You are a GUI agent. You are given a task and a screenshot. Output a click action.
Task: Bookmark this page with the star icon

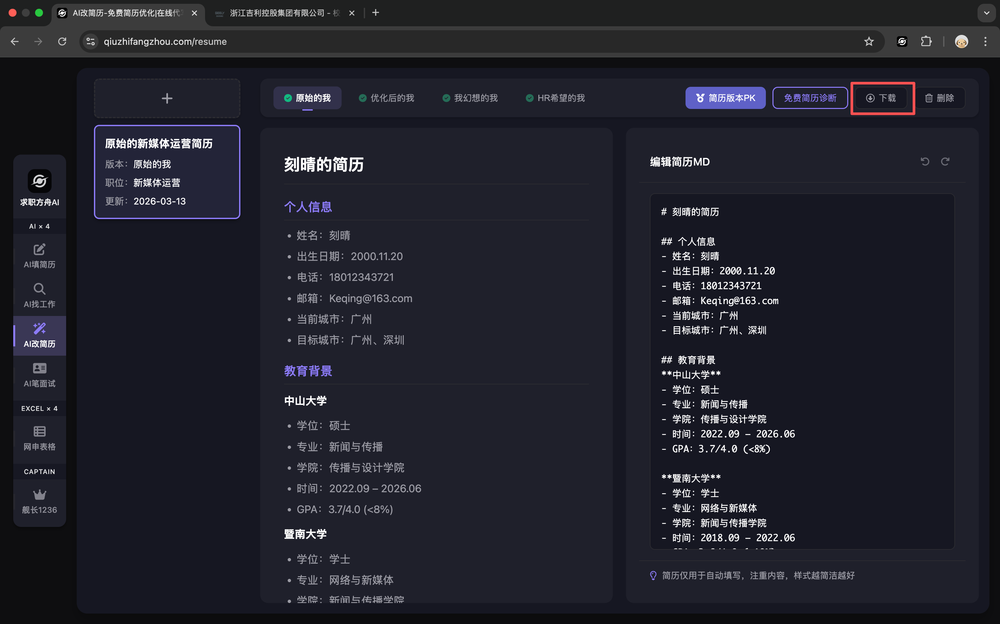(869, 41)
